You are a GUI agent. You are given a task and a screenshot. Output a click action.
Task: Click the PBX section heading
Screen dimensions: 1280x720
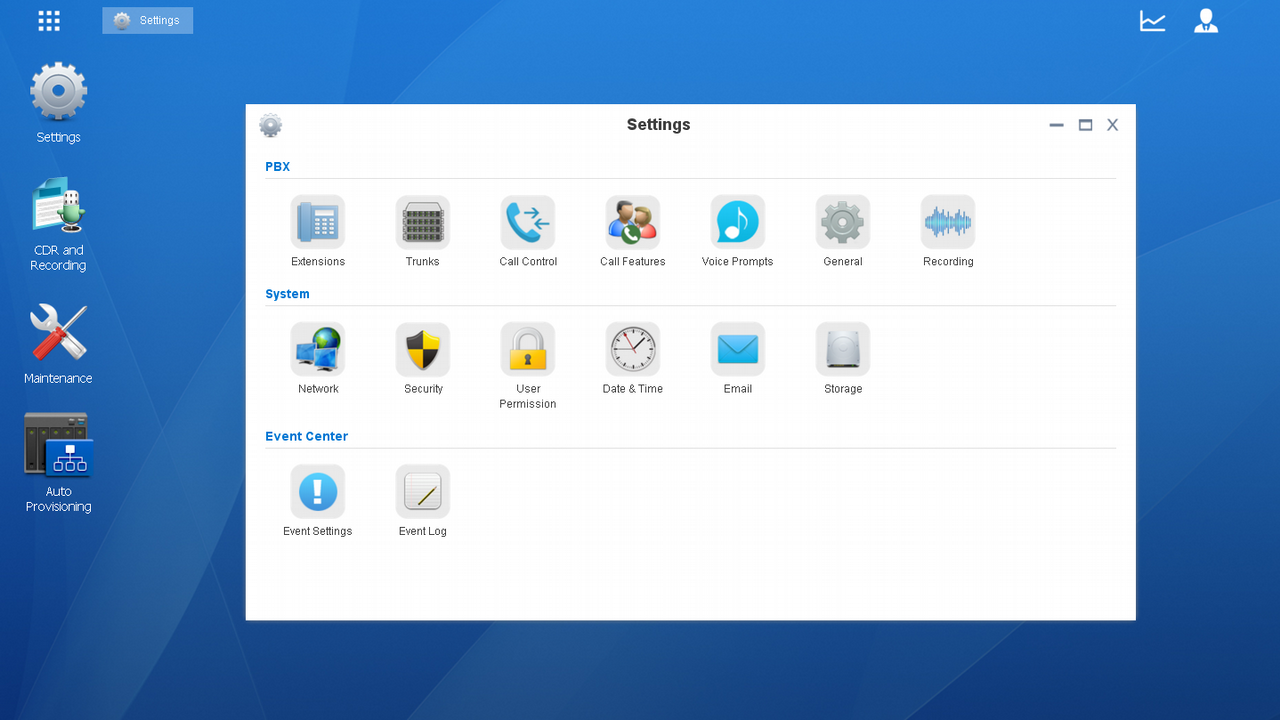click(x=277, y=167)
